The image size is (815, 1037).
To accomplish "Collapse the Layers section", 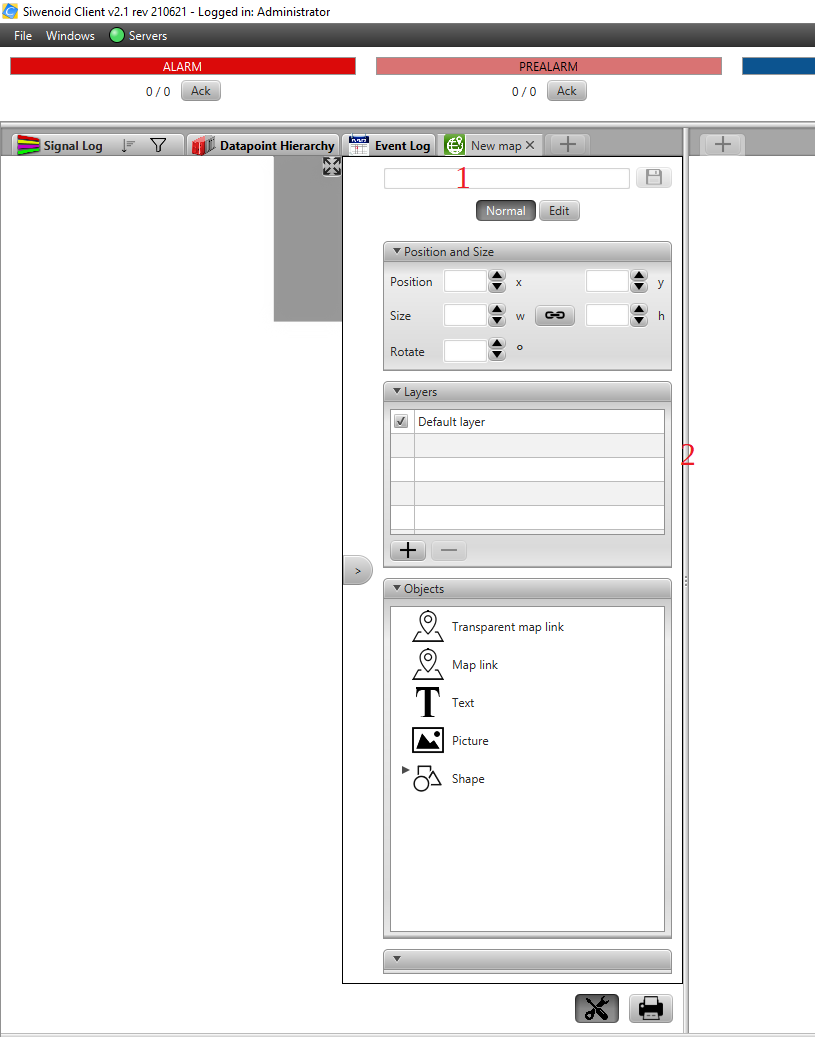I will click(x=397, y=392).
